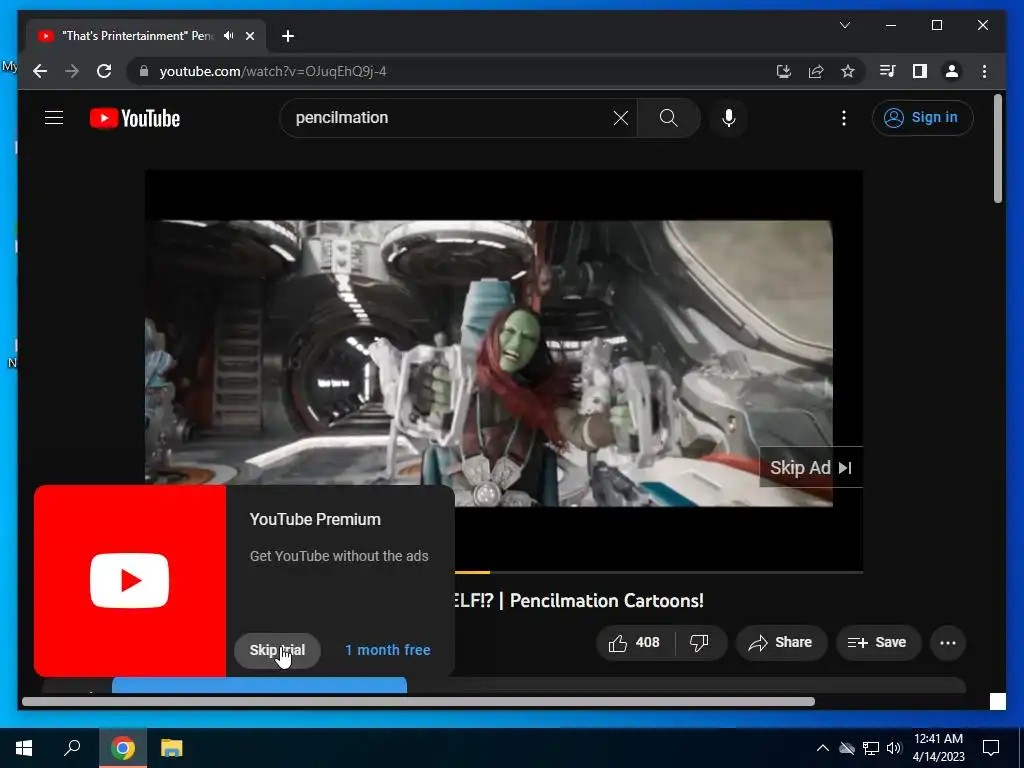Open OneDrive cloud tray icon
The height and width of the screenshot is (768, 1024).
click(847, 748)
